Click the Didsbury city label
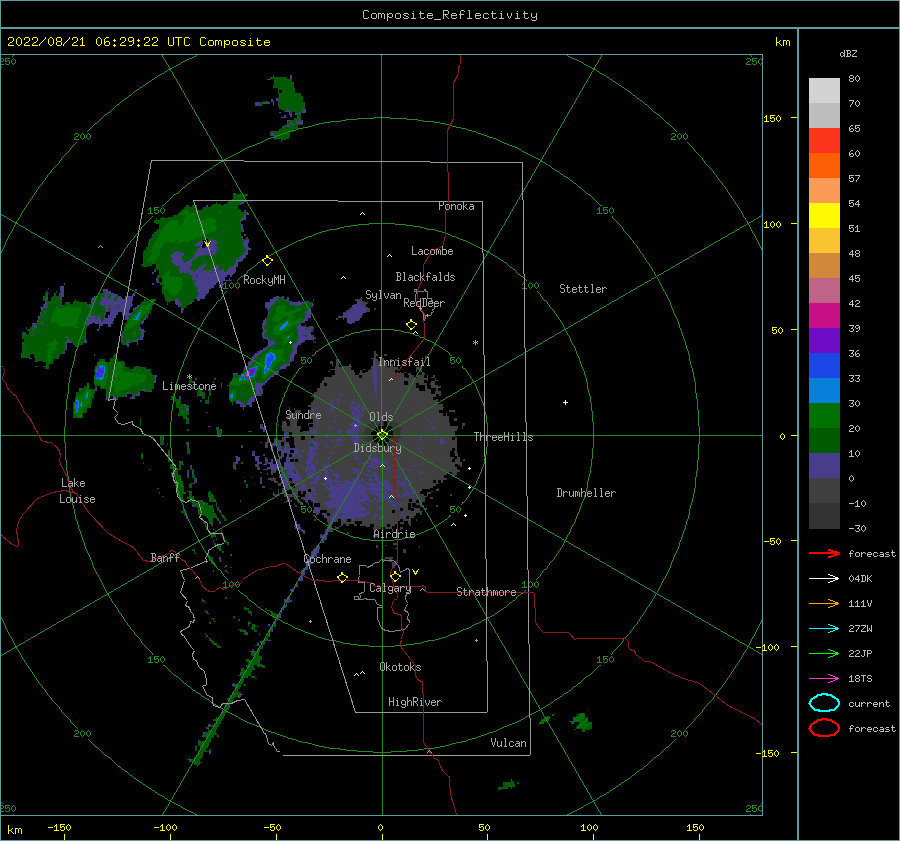Image resolution: width=900 pixels, height=841 pixels. (x=377, y=448)
